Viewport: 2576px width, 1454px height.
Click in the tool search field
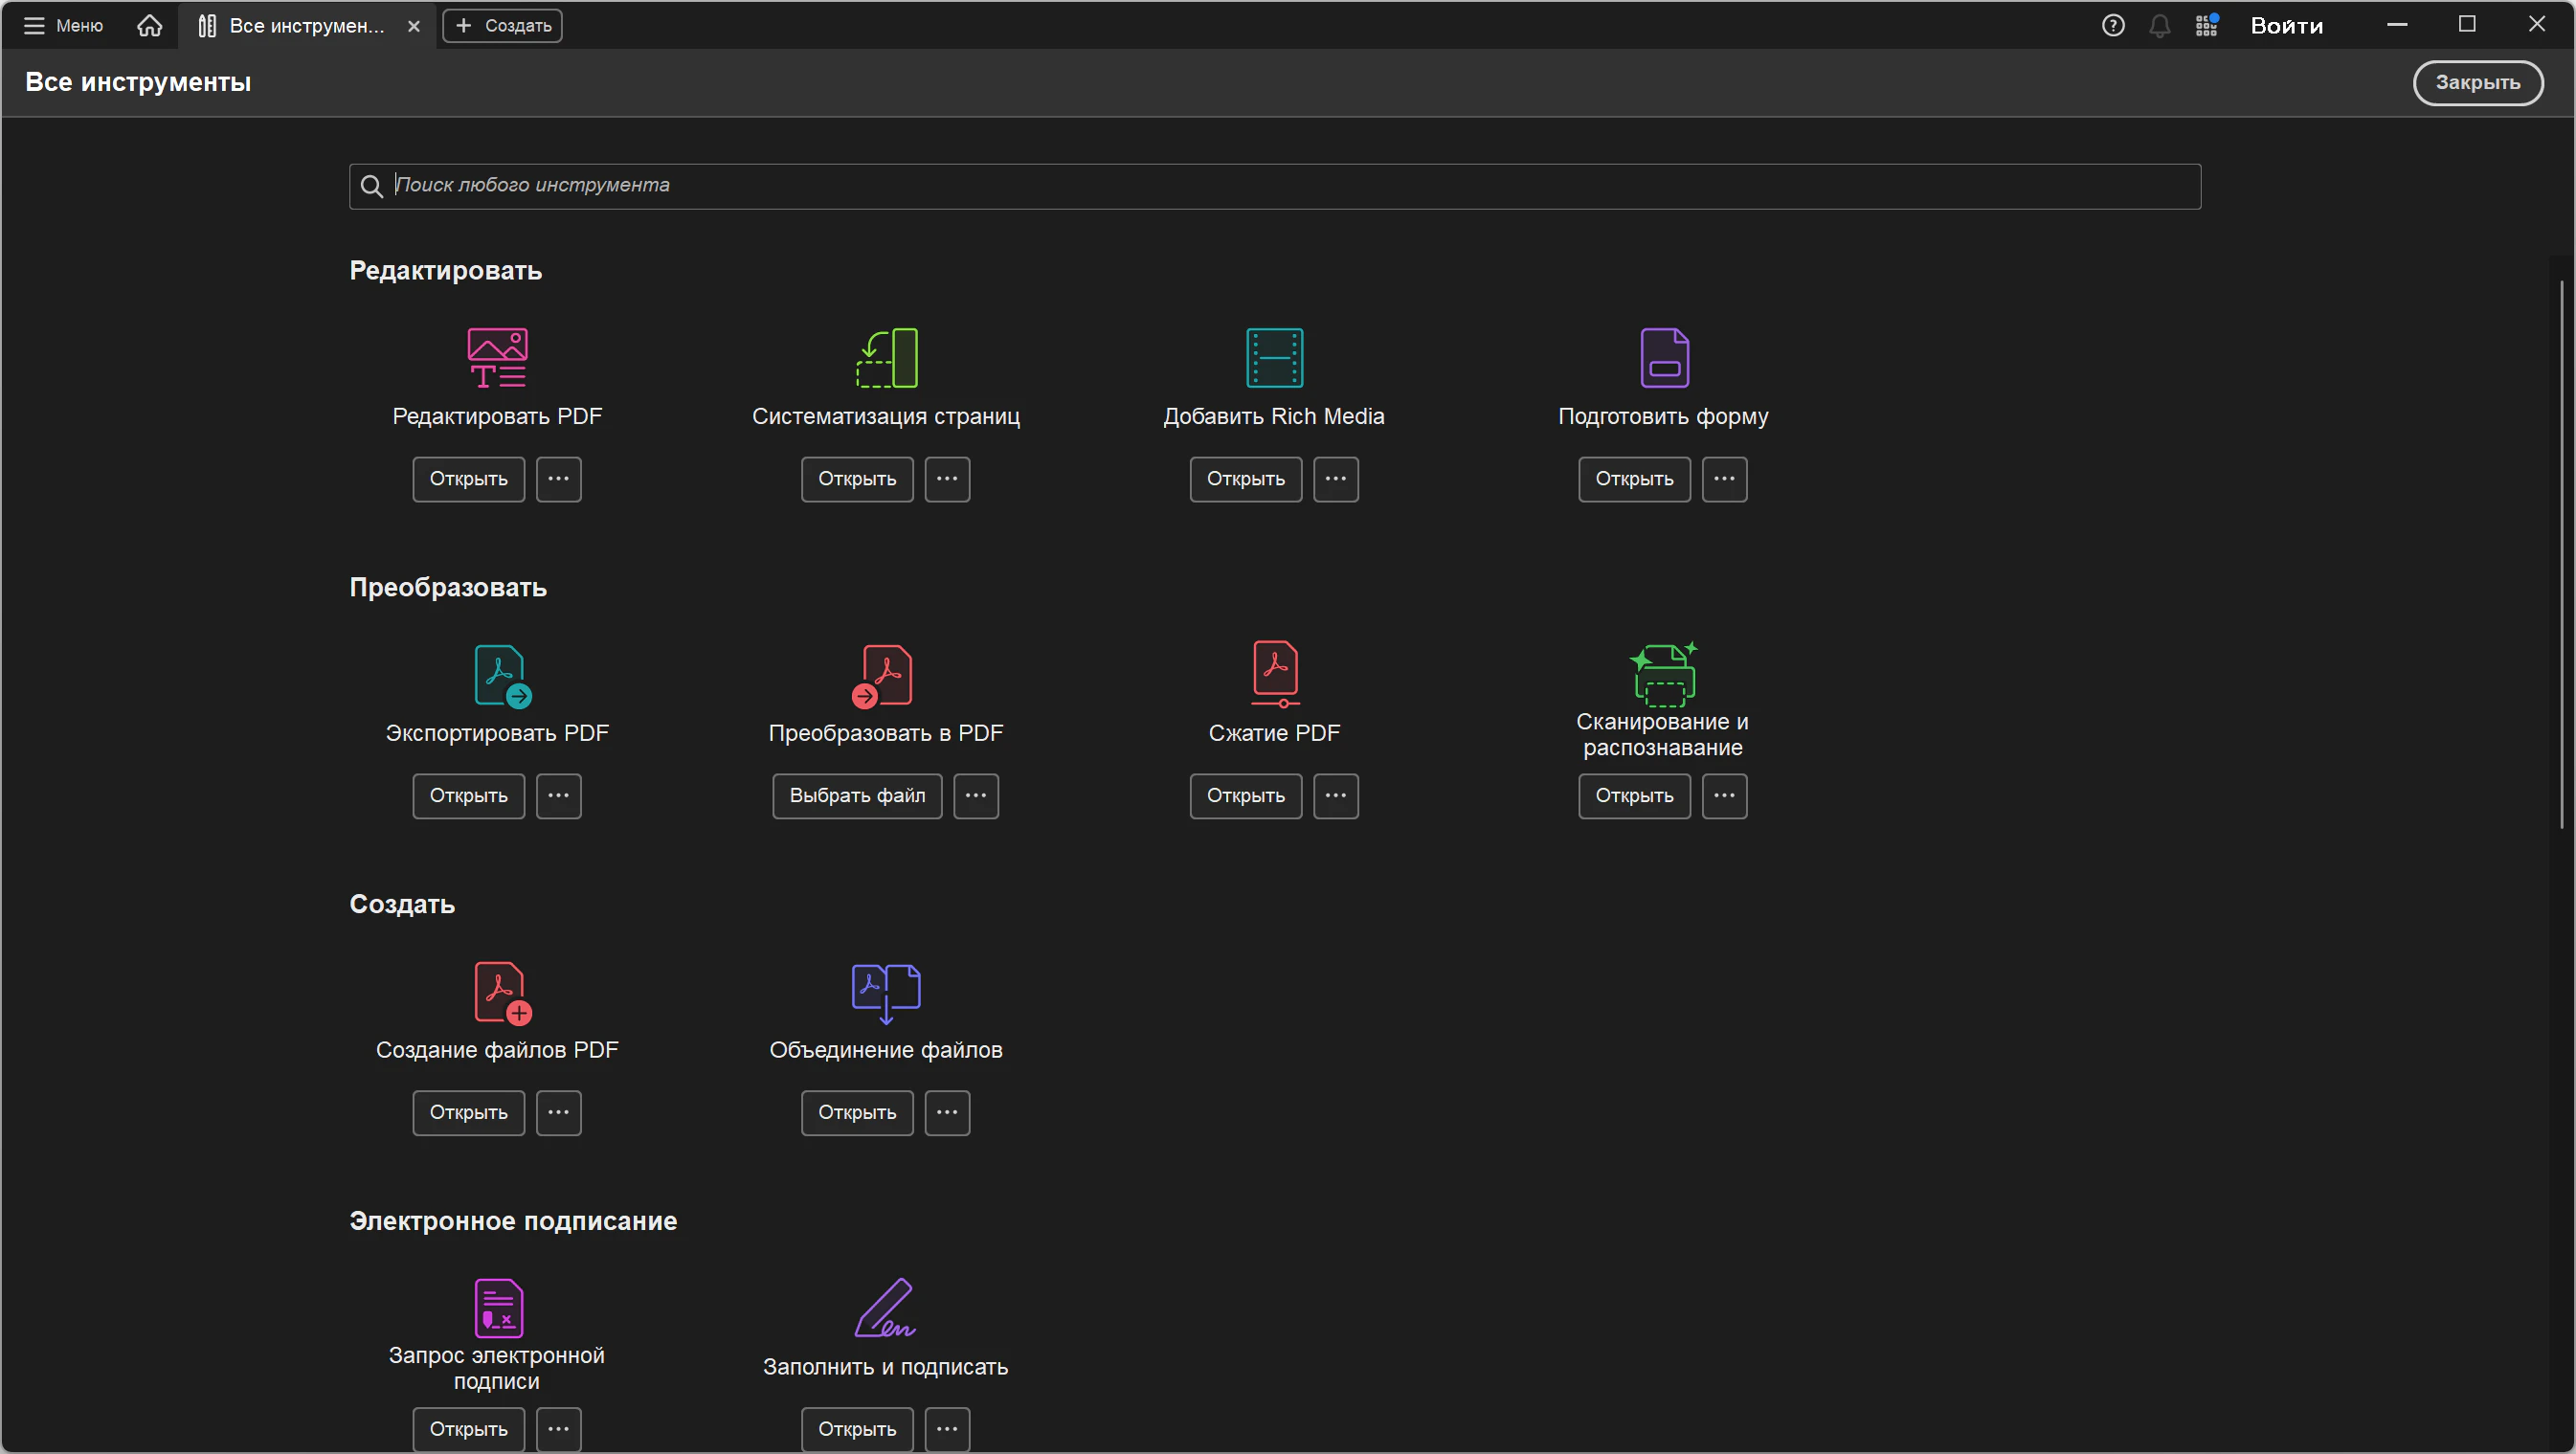[x=1274, y=186]
